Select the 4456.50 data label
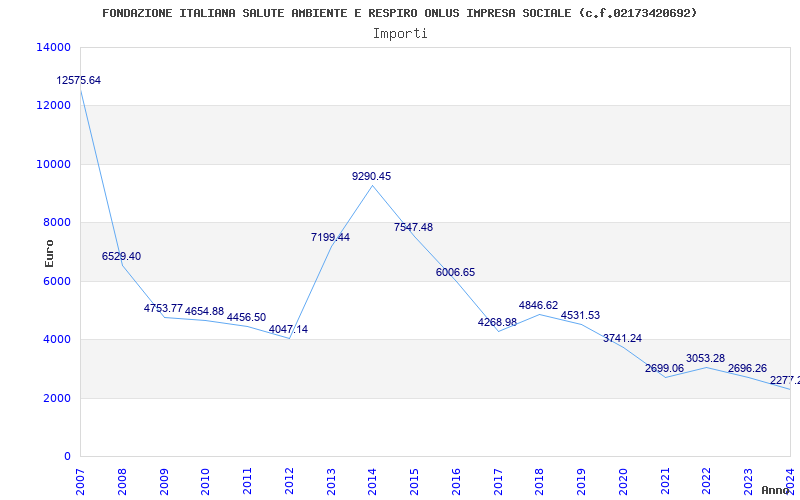This screenshot has height=500, width=800. click(246, 317)
